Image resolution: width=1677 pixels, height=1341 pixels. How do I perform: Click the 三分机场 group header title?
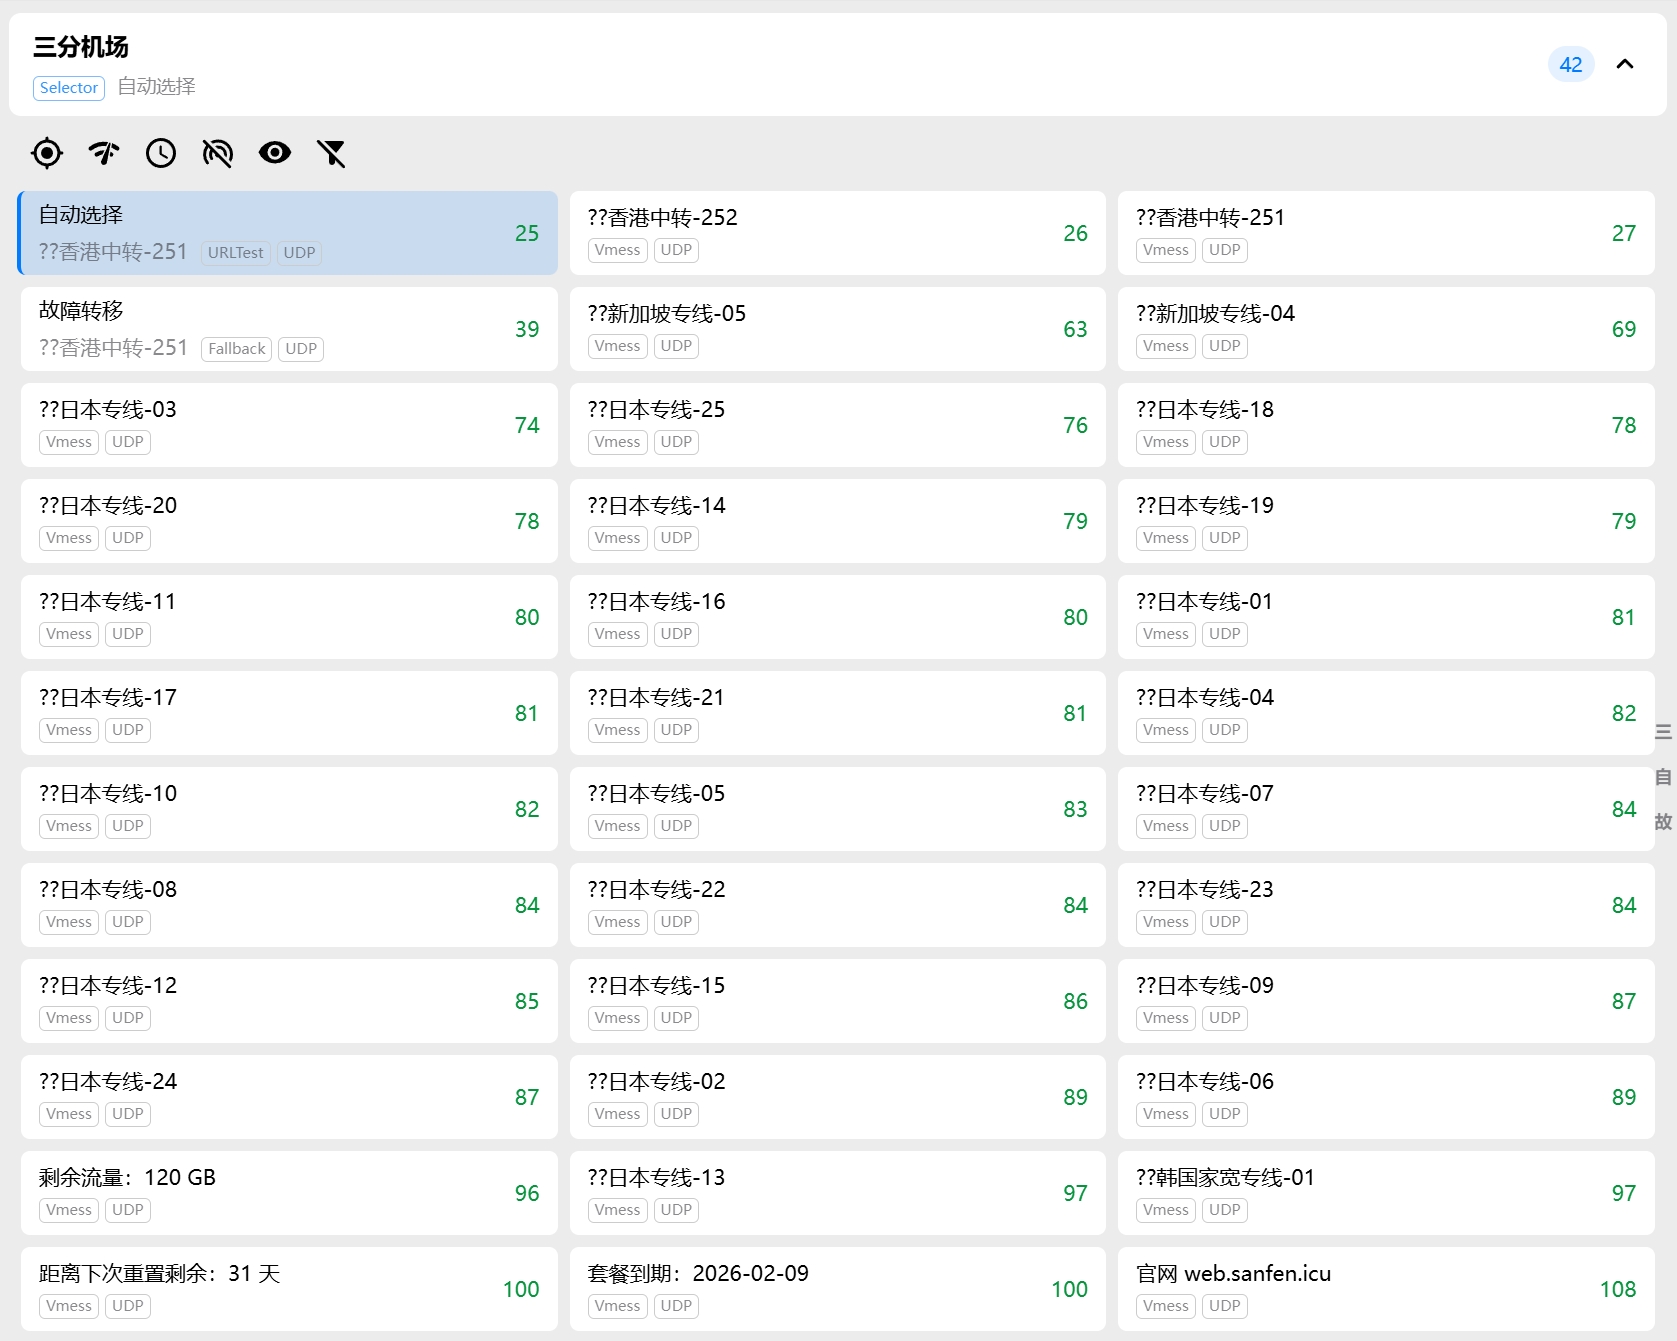tap(81, 47)
